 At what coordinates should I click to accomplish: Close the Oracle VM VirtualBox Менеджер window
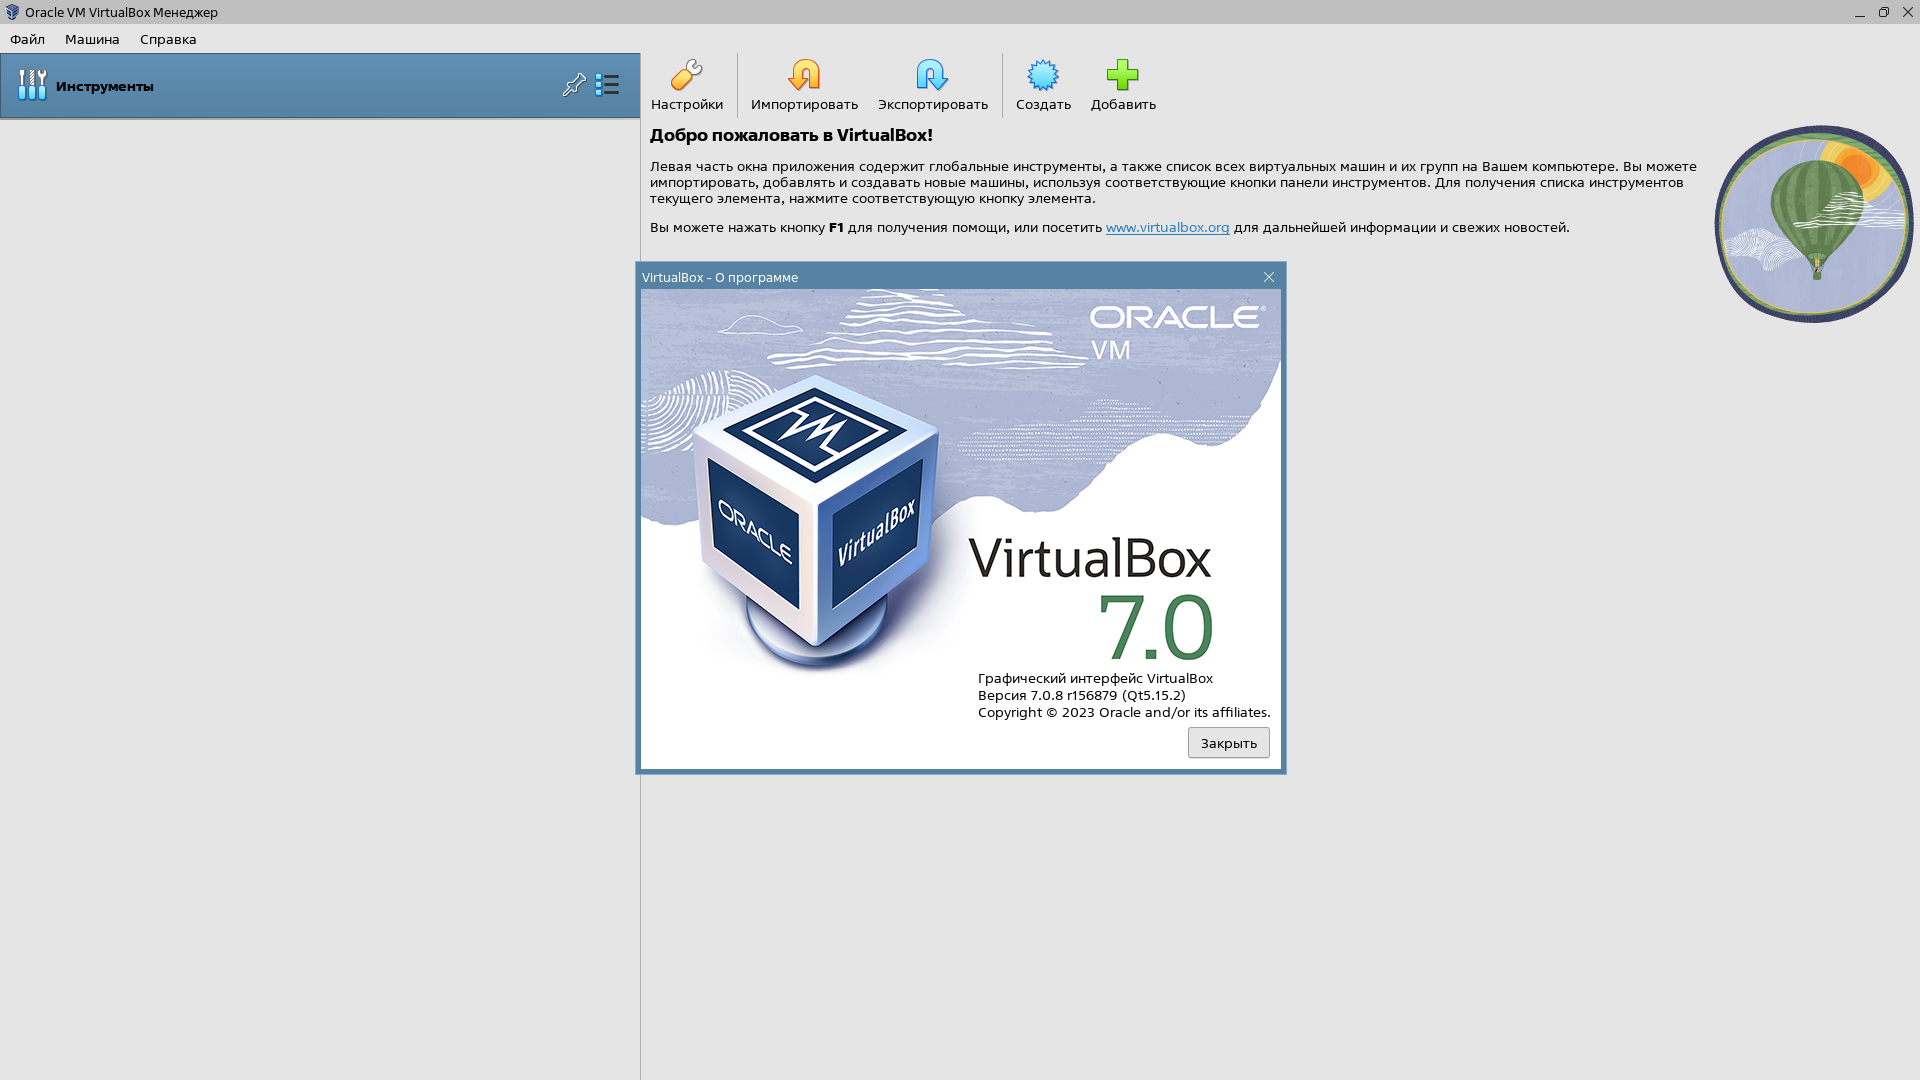(1907, 12)
